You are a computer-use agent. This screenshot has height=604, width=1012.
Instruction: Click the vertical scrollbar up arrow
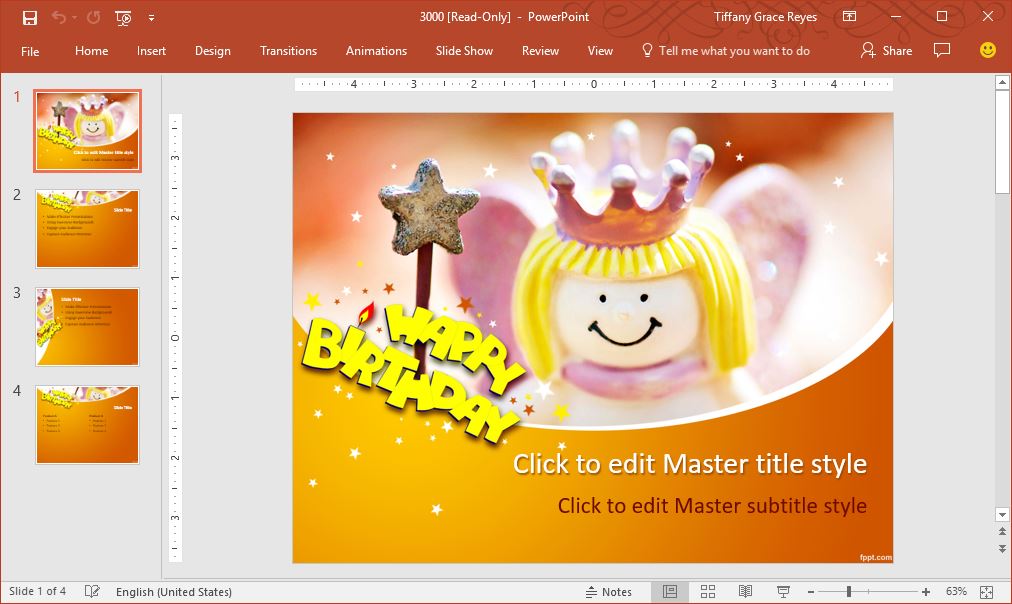click(1002, 82)
